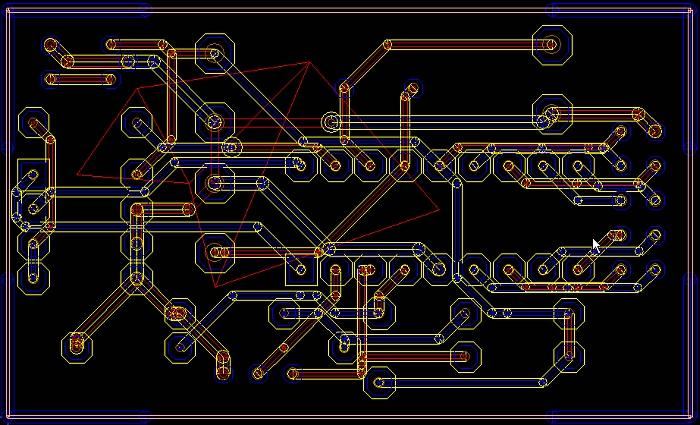Select the square pin-1 pad of the IC
The height and width of the screenshot is (425, 700).
pyautogui.click(x=297, y=267)
